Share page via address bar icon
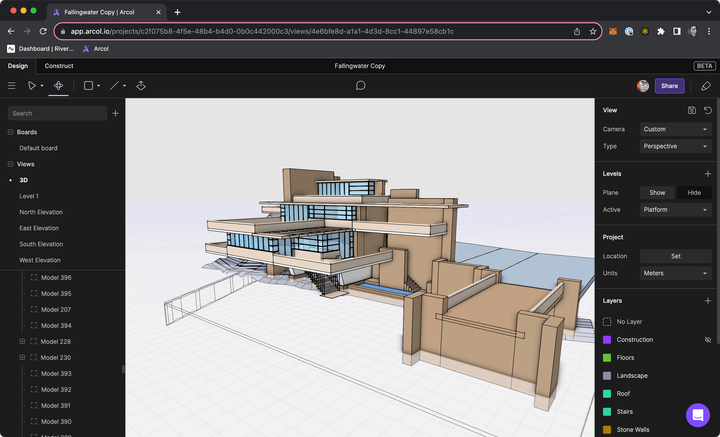The image size is (720, 437). 577,31
